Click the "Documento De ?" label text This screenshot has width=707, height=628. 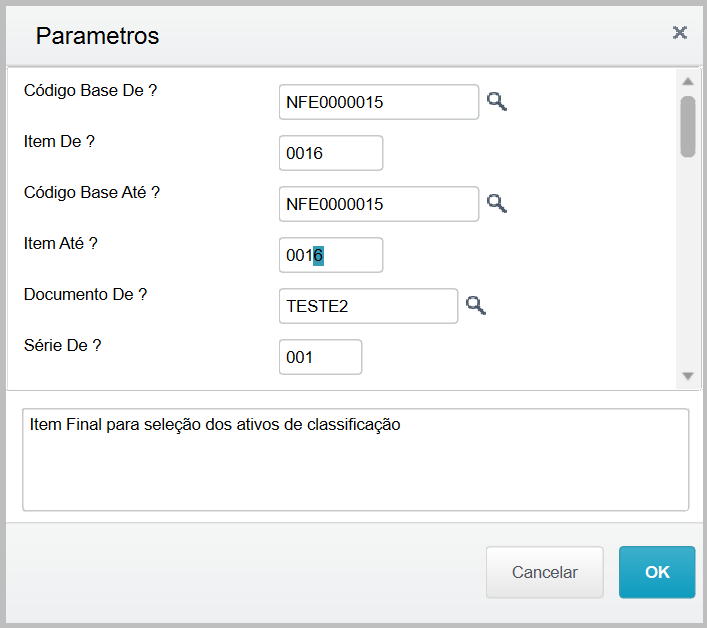click(86, 295)
